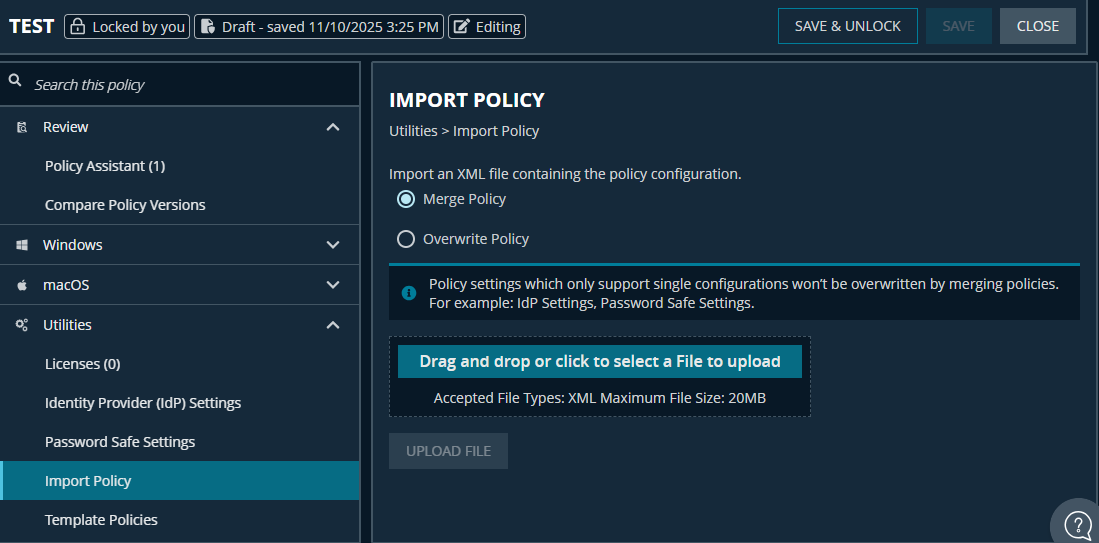Click the CLOSE button
The width and height of the screenshot is (1099, 543).
(1037, 26)
